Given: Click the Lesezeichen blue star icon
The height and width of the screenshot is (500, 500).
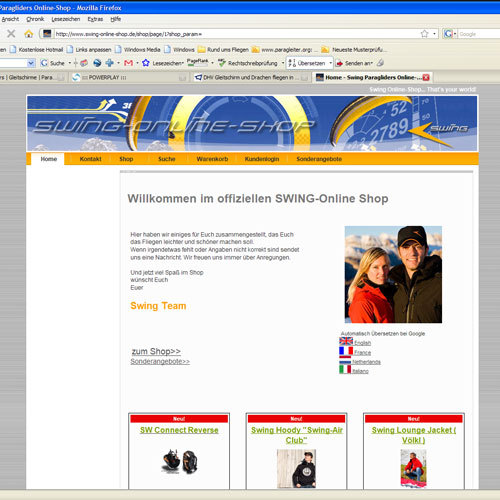Looking at the screenshot, I should pos(146,63).
